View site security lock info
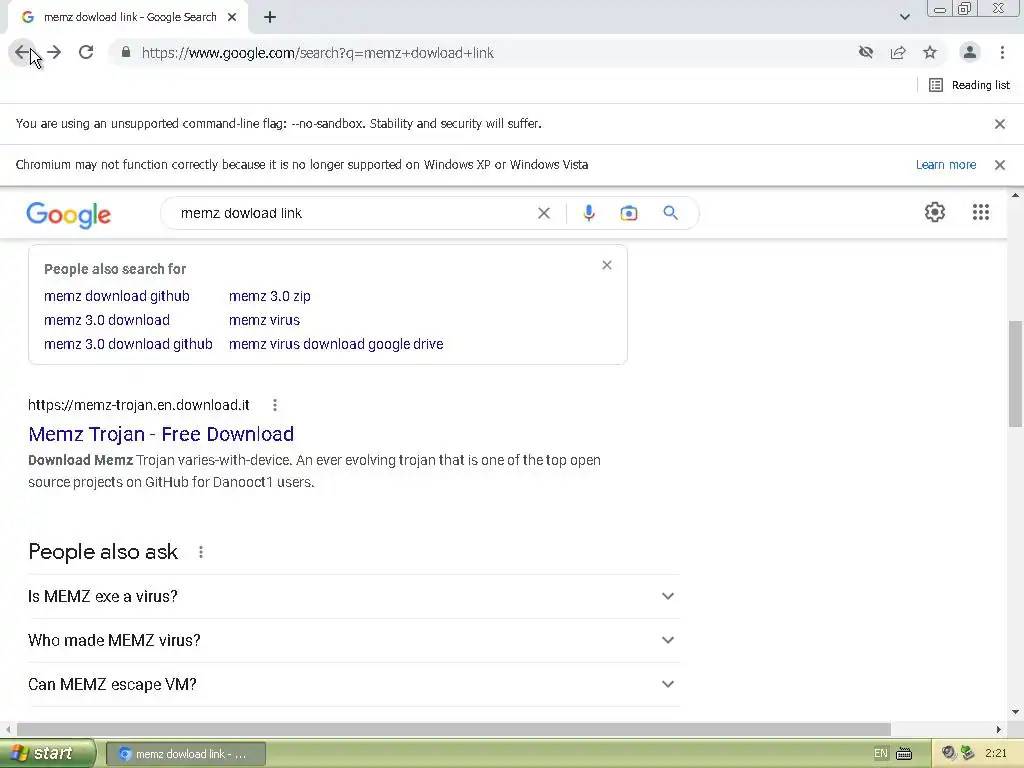 (126, 52)
